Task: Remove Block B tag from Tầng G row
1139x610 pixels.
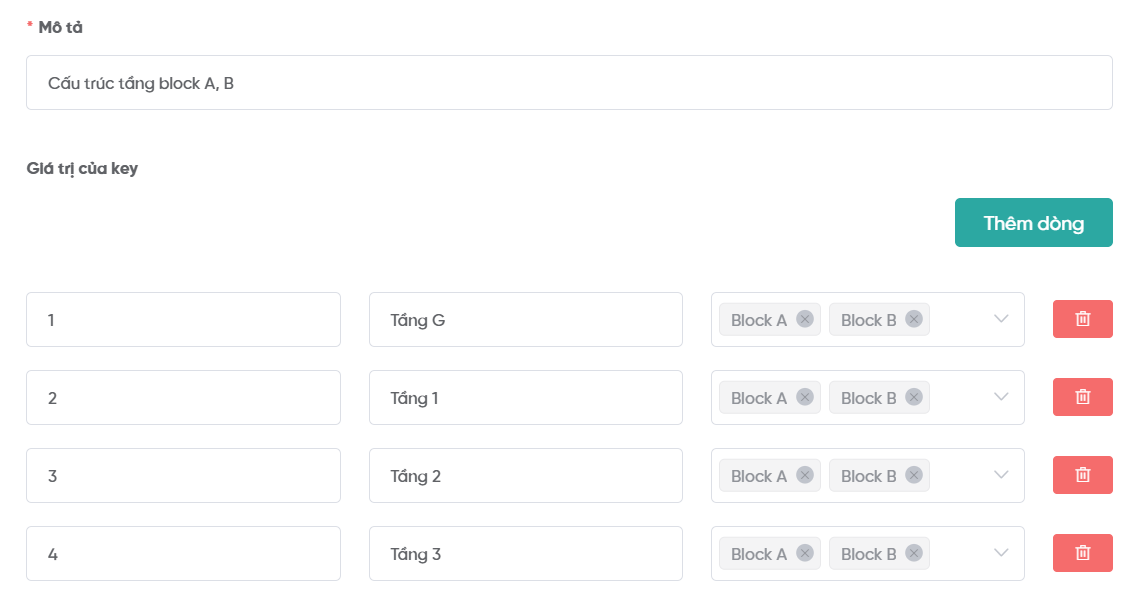Action: 913,319
